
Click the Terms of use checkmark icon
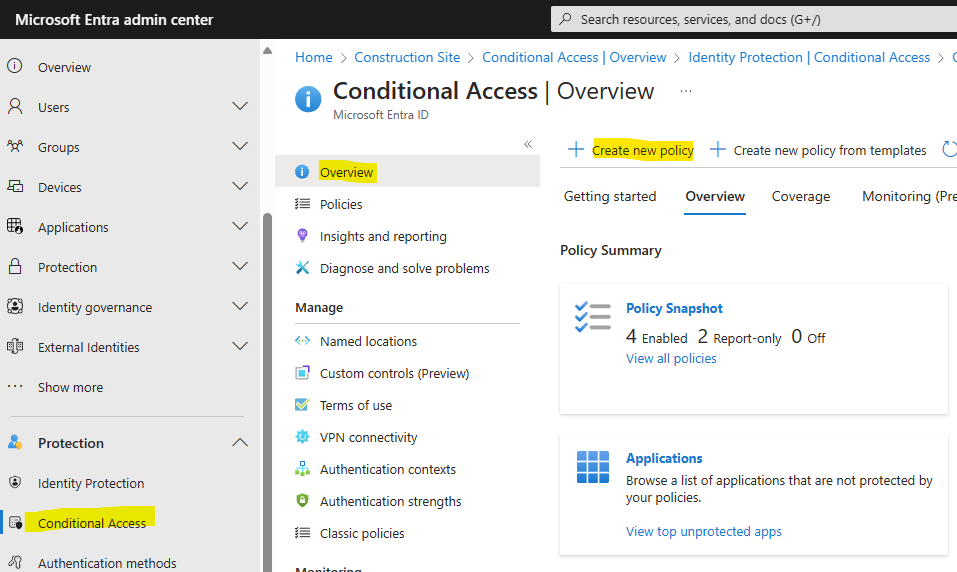tap(302, 404)
